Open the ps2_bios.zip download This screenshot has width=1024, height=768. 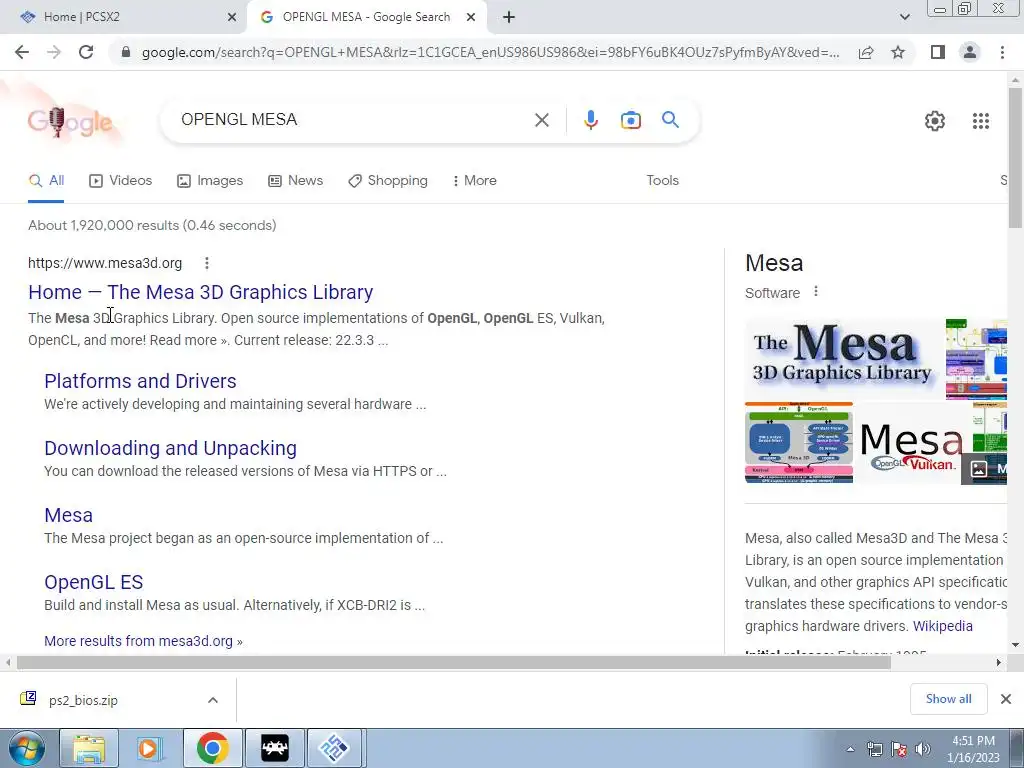coord(83,701)
